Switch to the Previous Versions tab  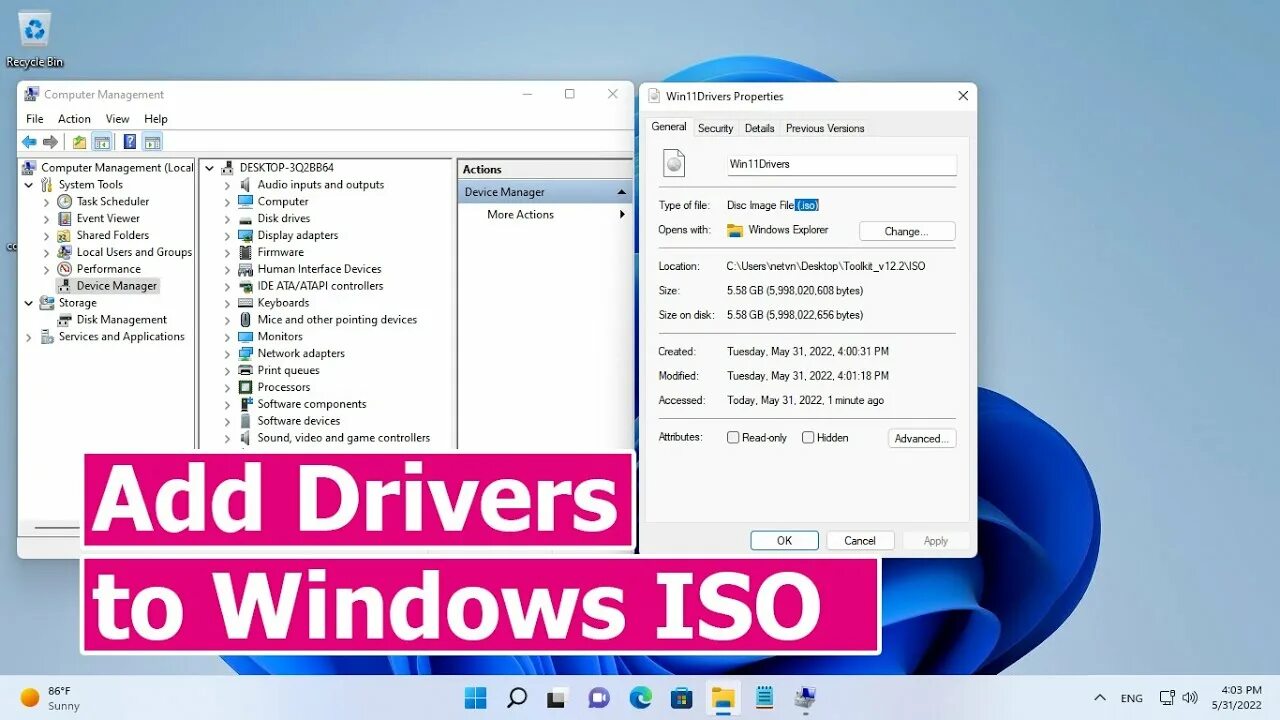pos(825,128)
